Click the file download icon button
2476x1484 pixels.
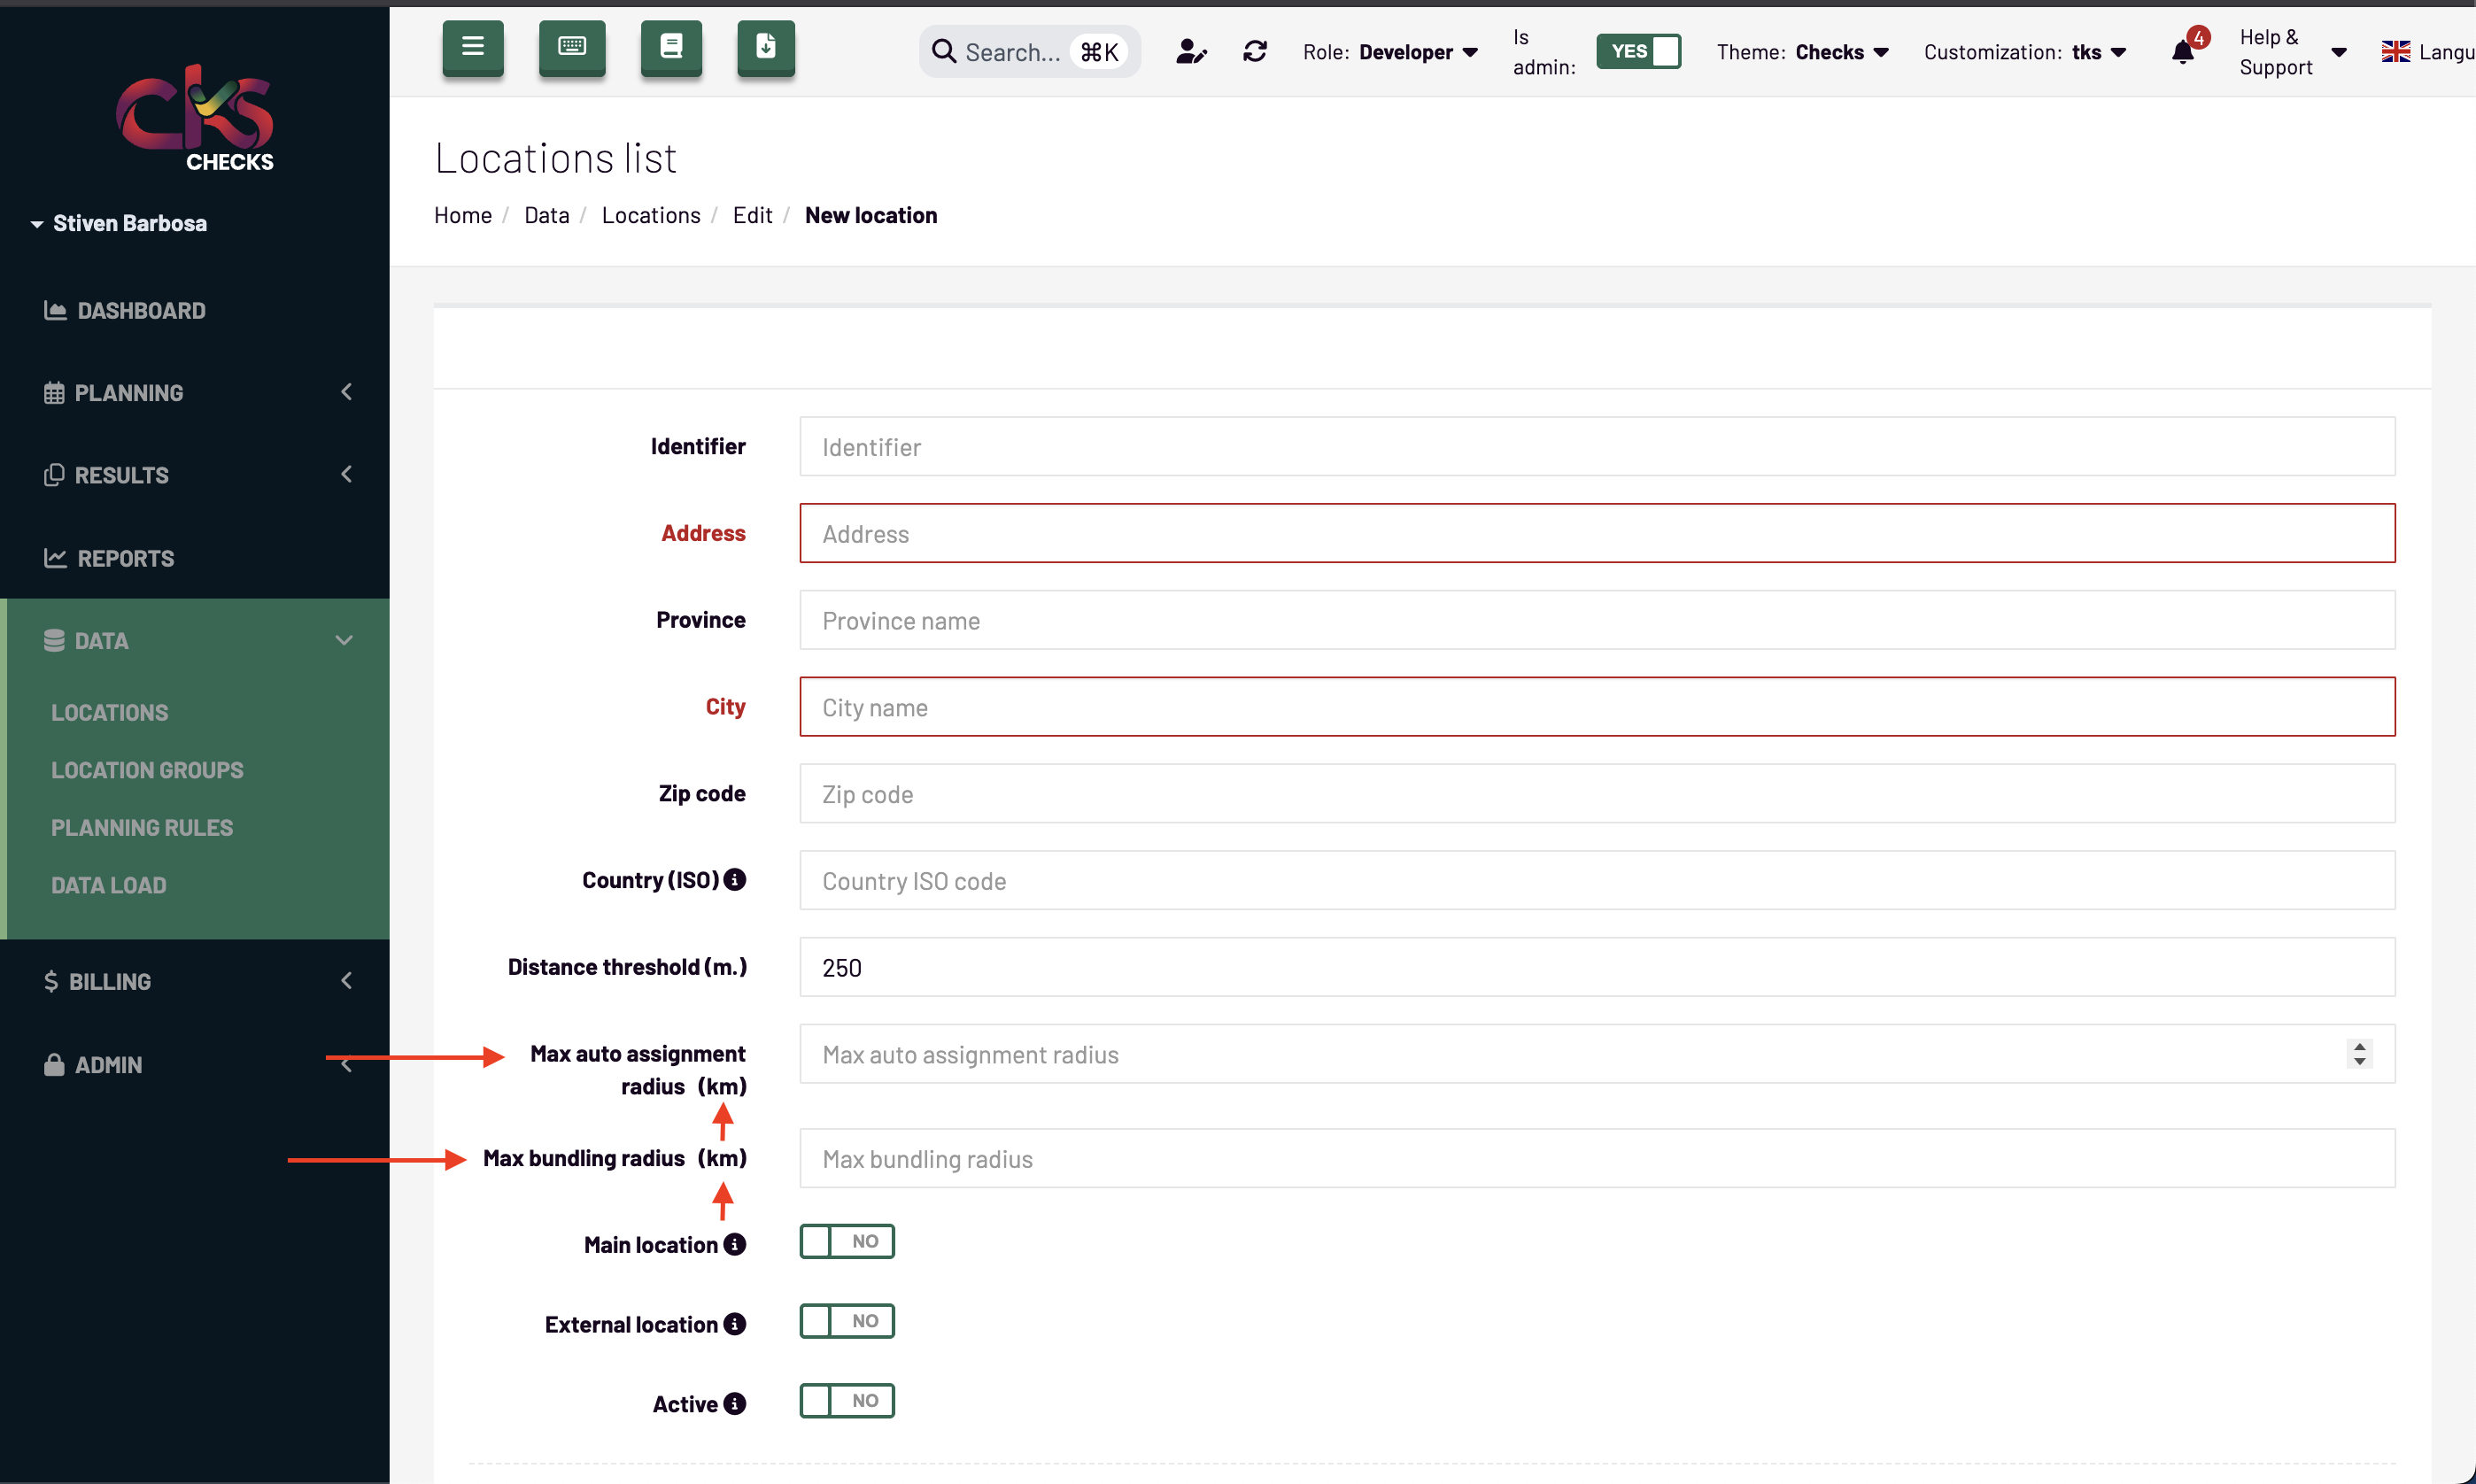click(766, 48)
